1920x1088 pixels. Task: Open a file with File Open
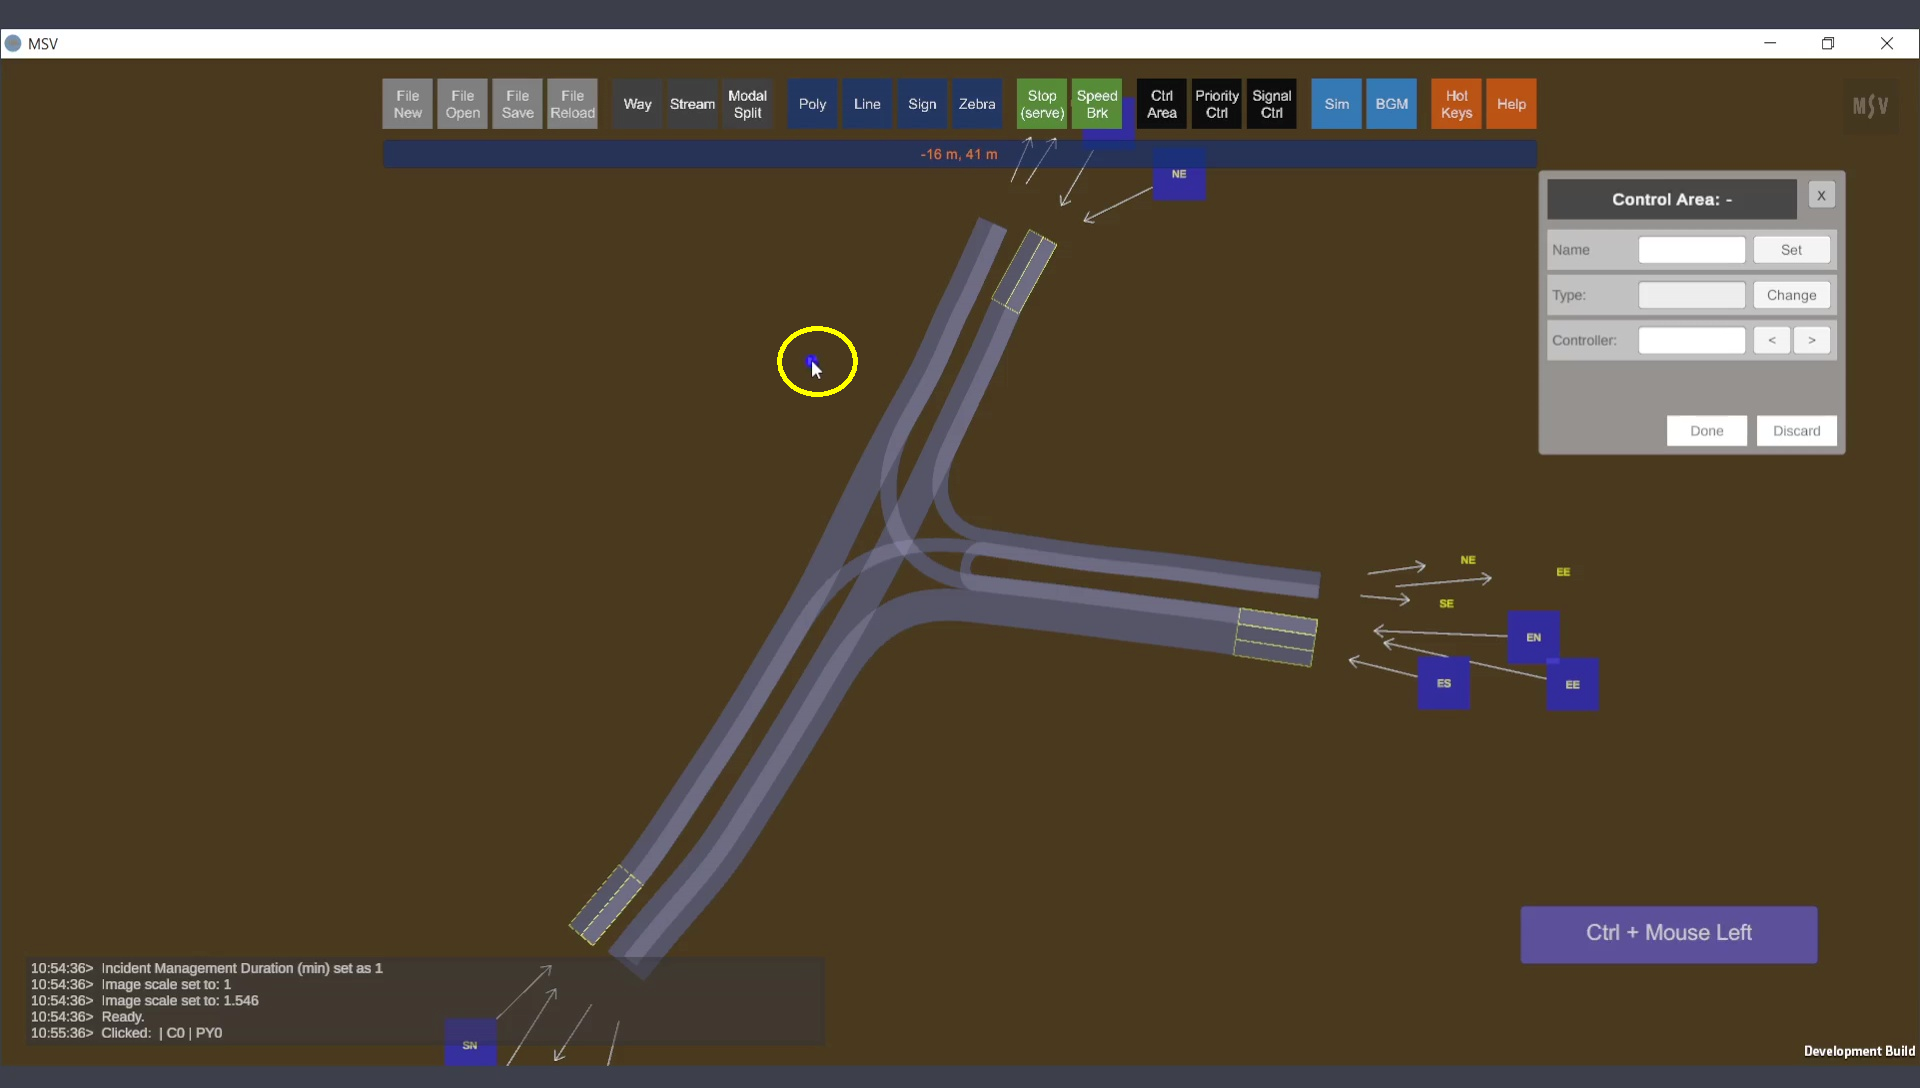[462, 104]
